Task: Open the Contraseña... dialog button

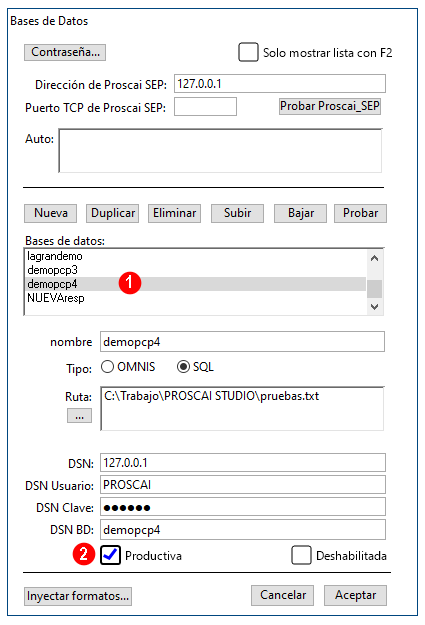Action: click(x=65, y=52)
